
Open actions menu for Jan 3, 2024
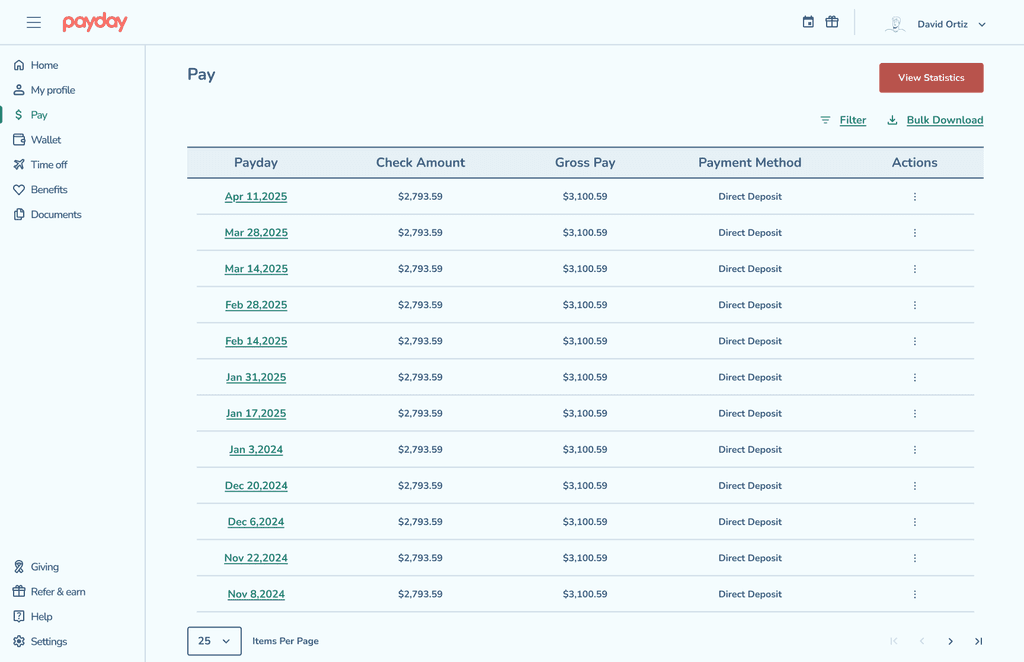point(914,450)
